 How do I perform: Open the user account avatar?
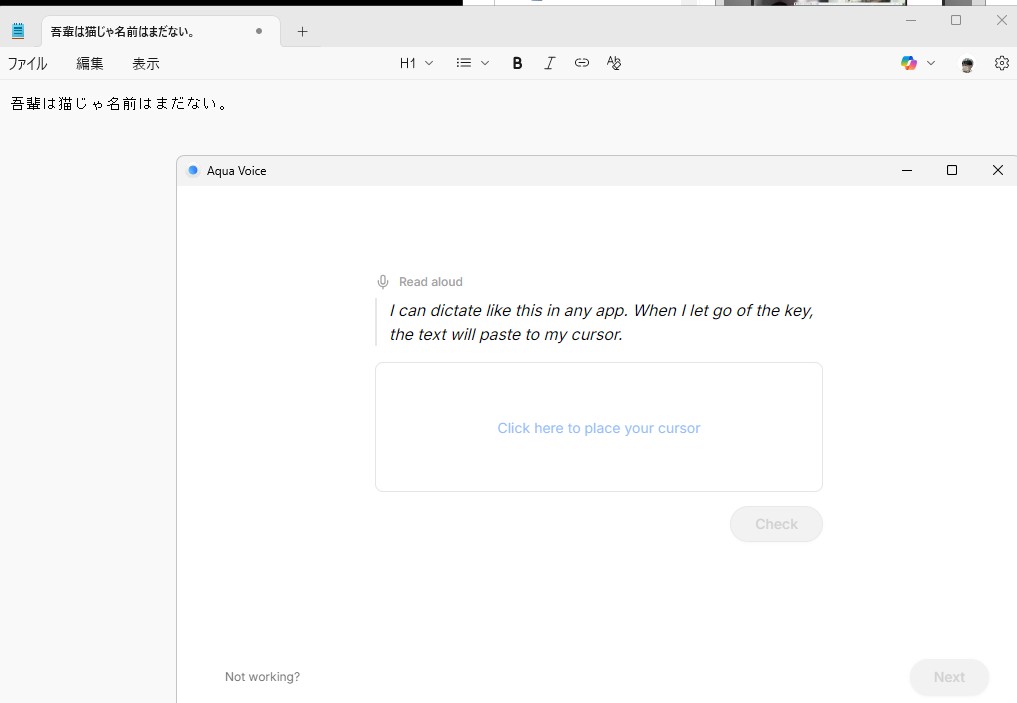coord(967,64)
